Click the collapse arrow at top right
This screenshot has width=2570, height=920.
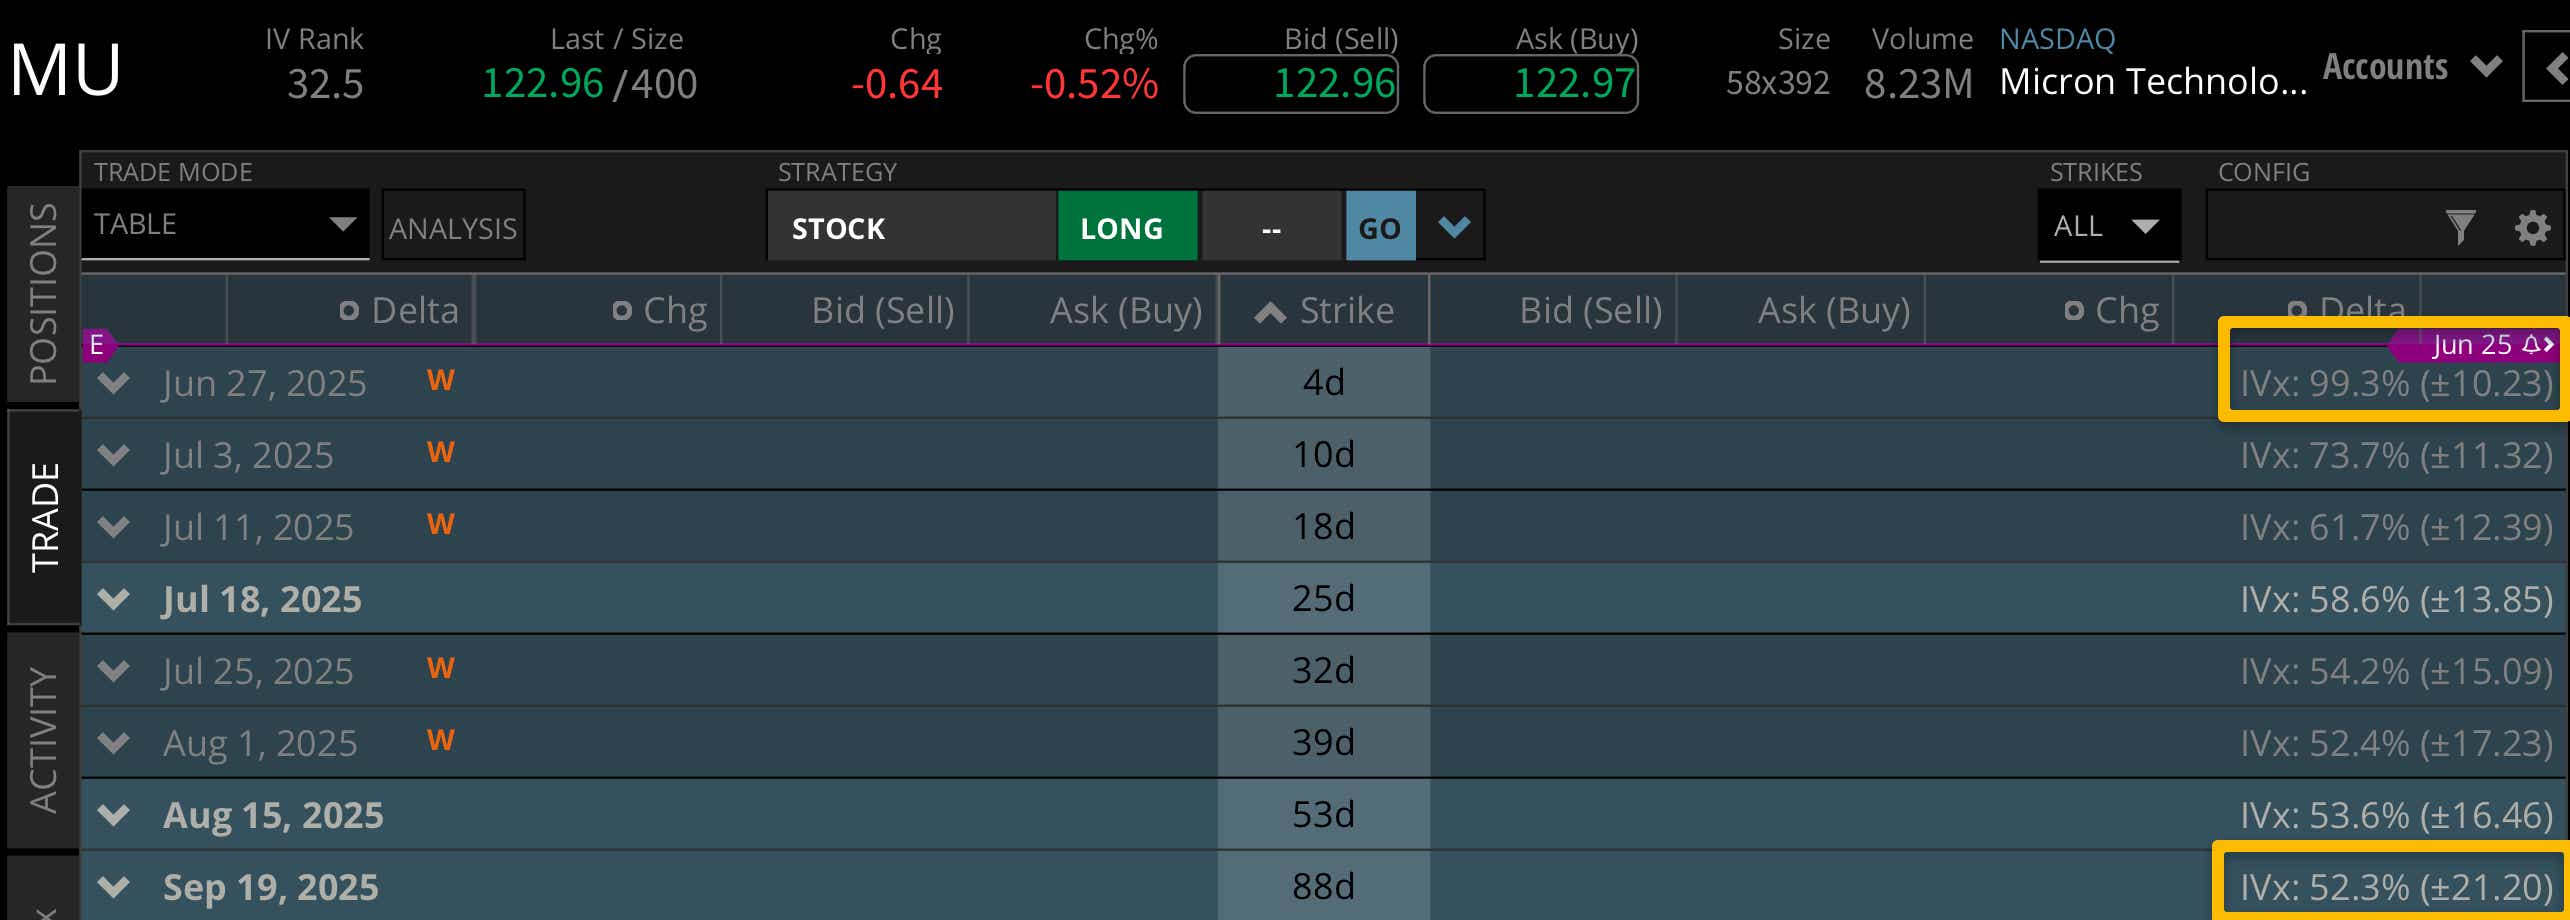pyautogui.click(x=2552, y=67)
